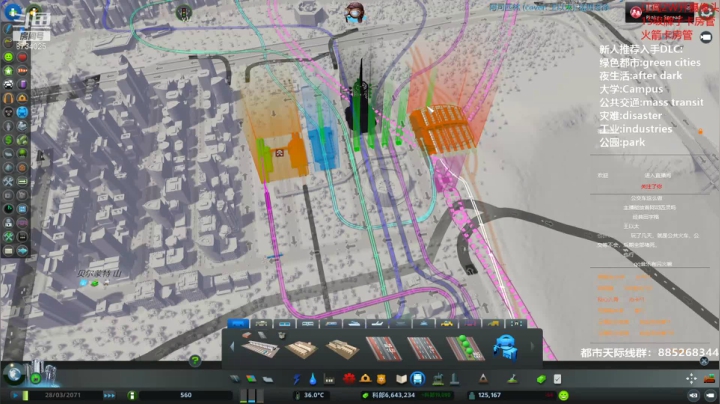The image size is (720, 404).
Task: Toggle the green star levels info view
Action: click(9, 71)
